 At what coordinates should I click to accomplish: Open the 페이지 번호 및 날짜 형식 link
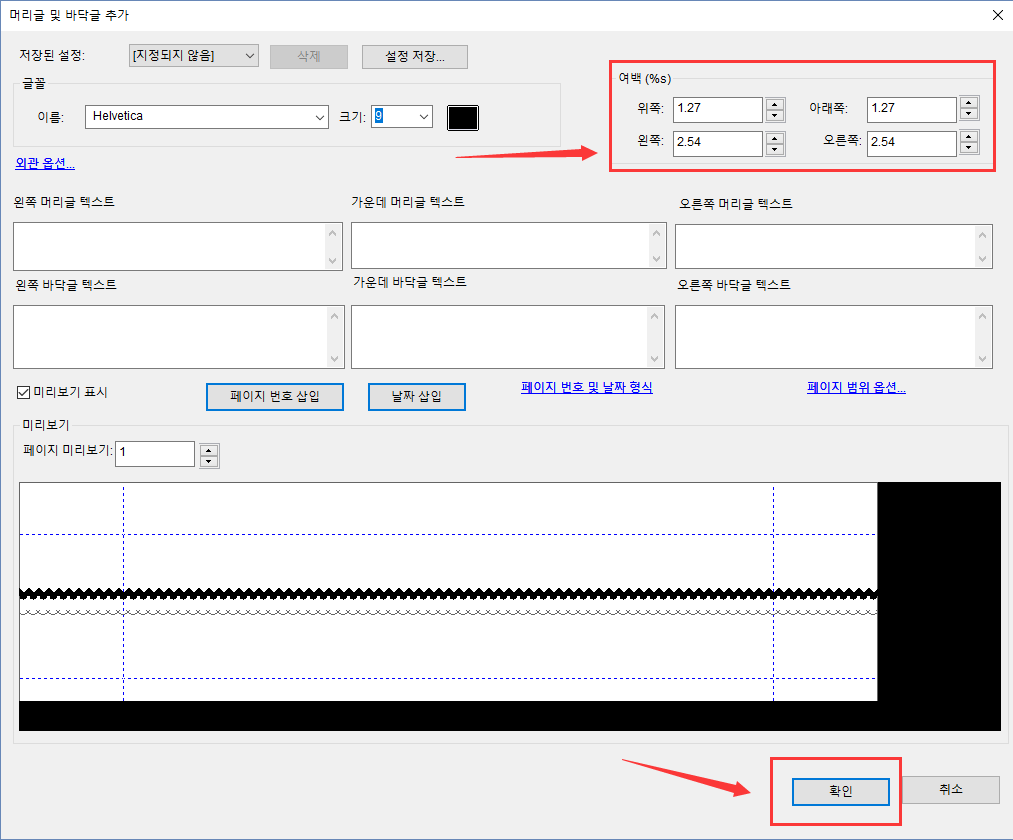click(x=587, y=388)
